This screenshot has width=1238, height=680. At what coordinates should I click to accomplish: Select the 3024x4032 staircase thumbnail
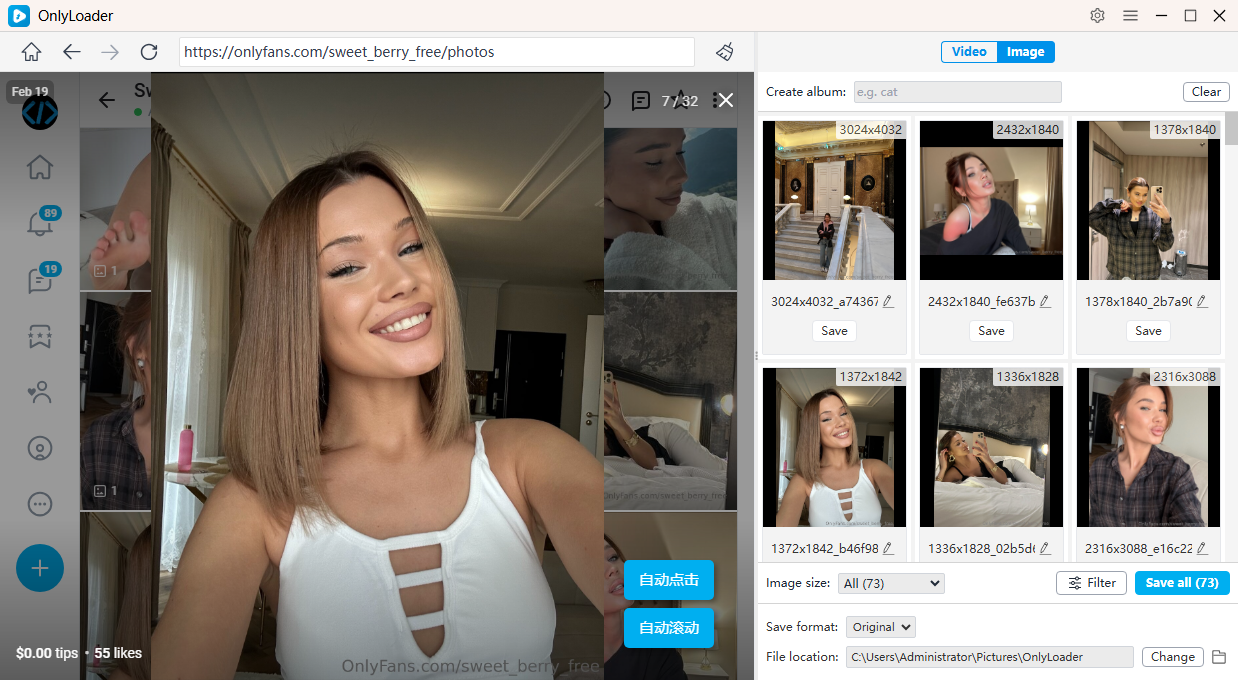tap(834, 200)
